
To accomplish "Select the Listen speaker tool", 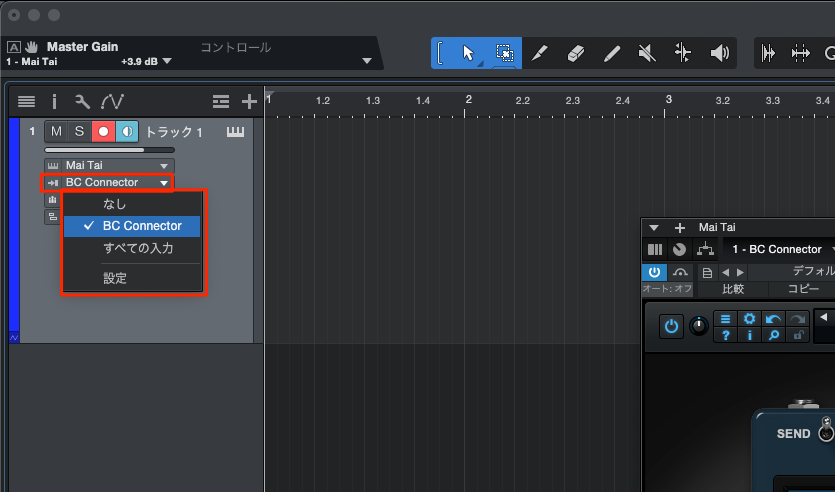I will pos(719,53).
